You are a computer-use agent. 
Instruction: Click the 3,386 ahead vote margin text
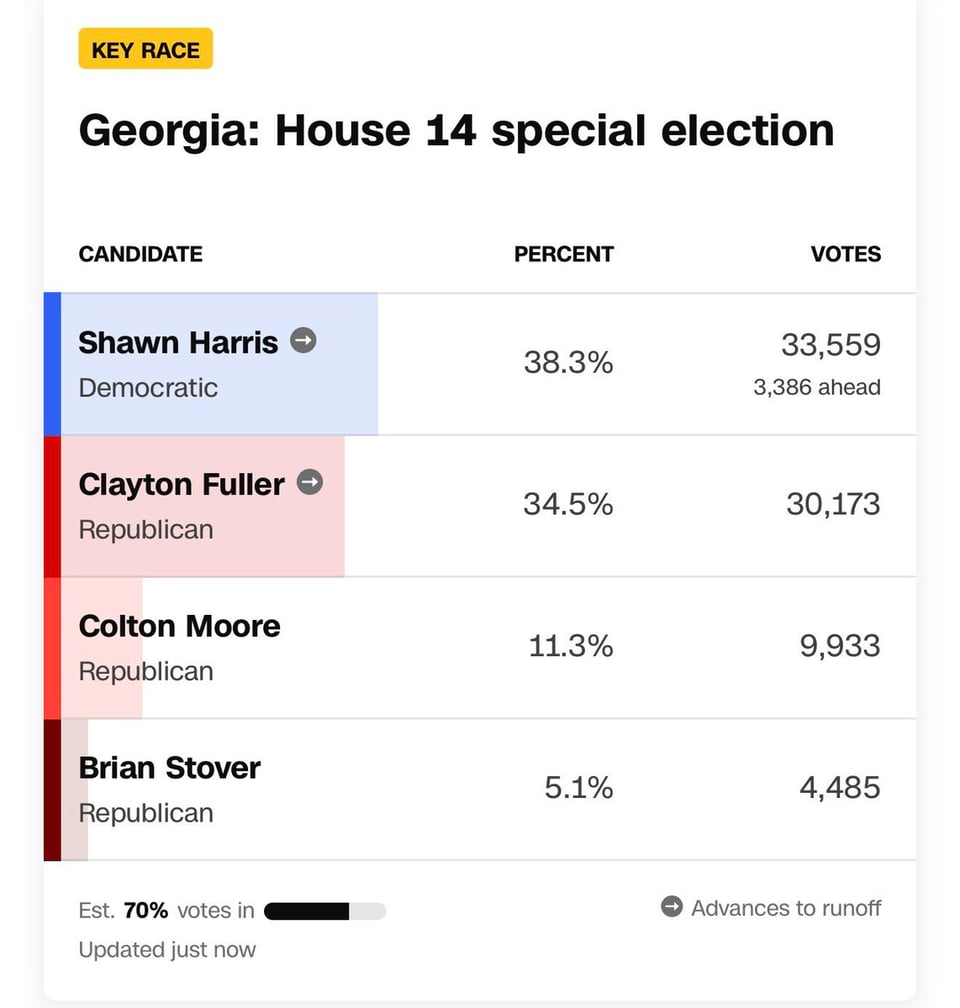(817, 387)
